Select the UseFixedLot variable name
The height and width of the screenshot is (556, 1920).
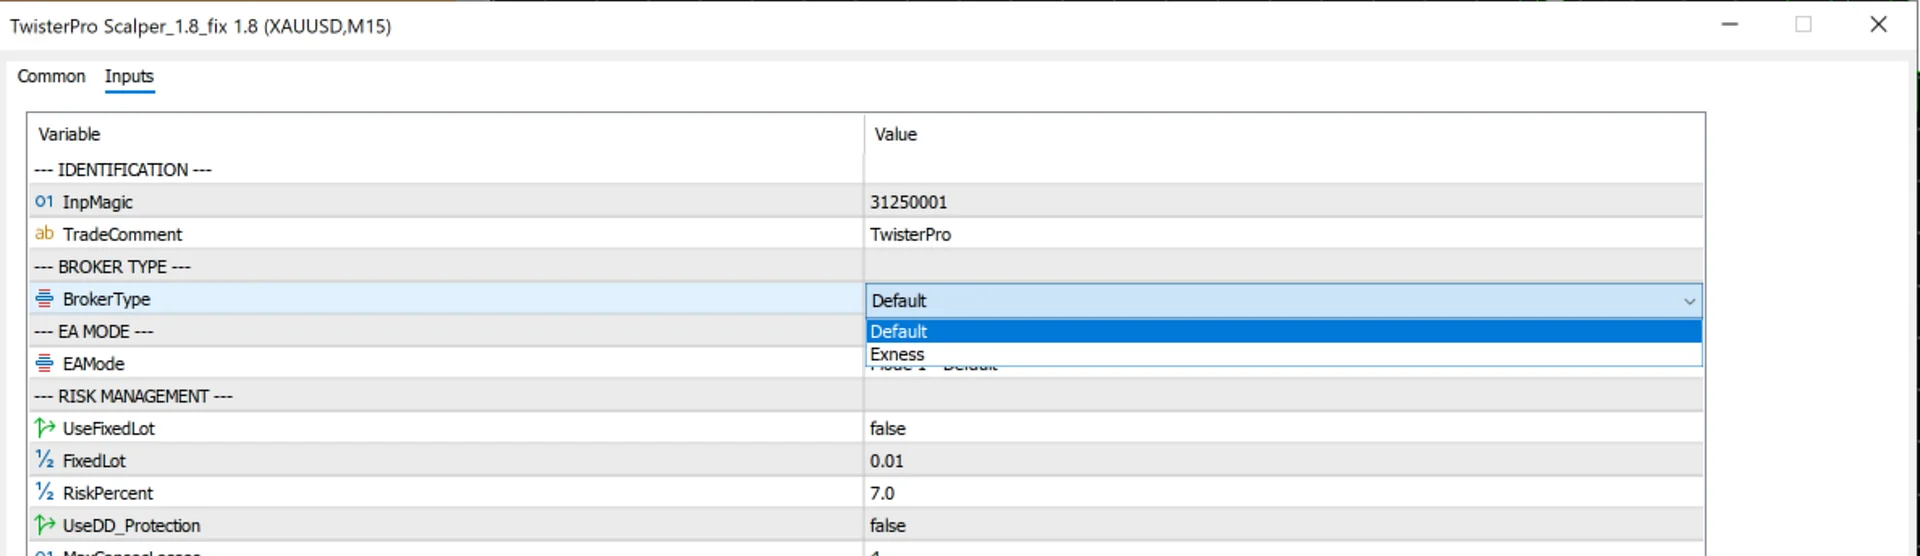(x=109, y=428)
